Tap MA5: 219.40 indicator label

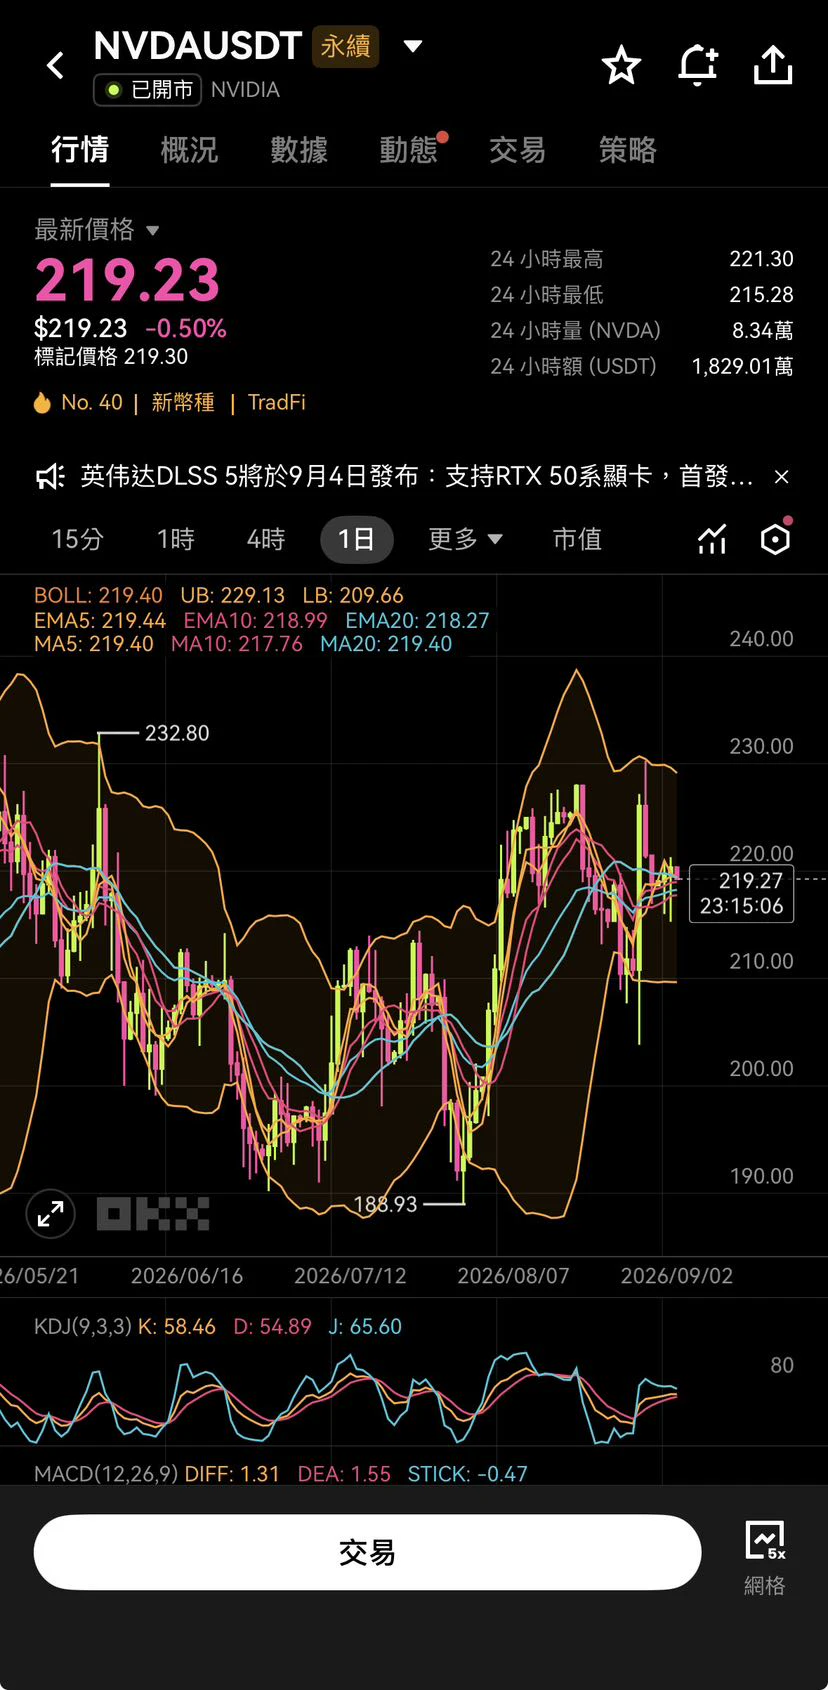[94, 644]
